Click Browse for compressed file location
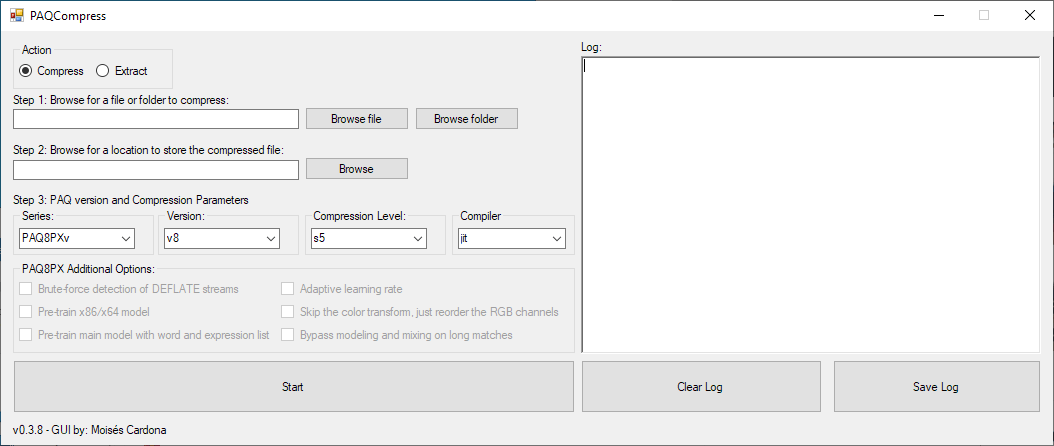 pos(356,169)
